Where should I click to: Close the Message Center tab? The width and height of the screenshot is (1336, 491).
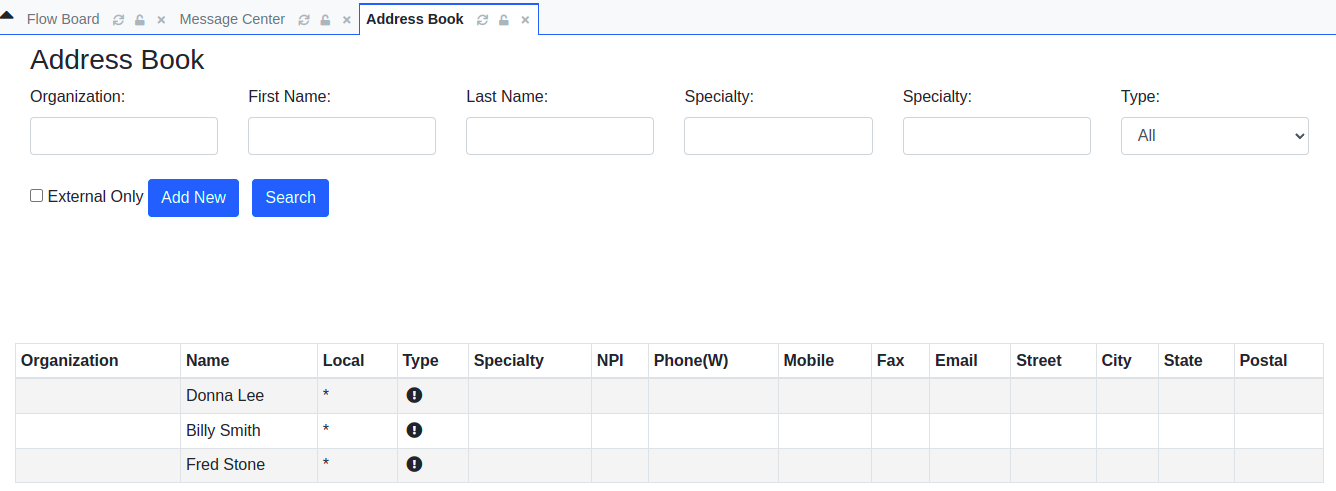click(346, 20)
